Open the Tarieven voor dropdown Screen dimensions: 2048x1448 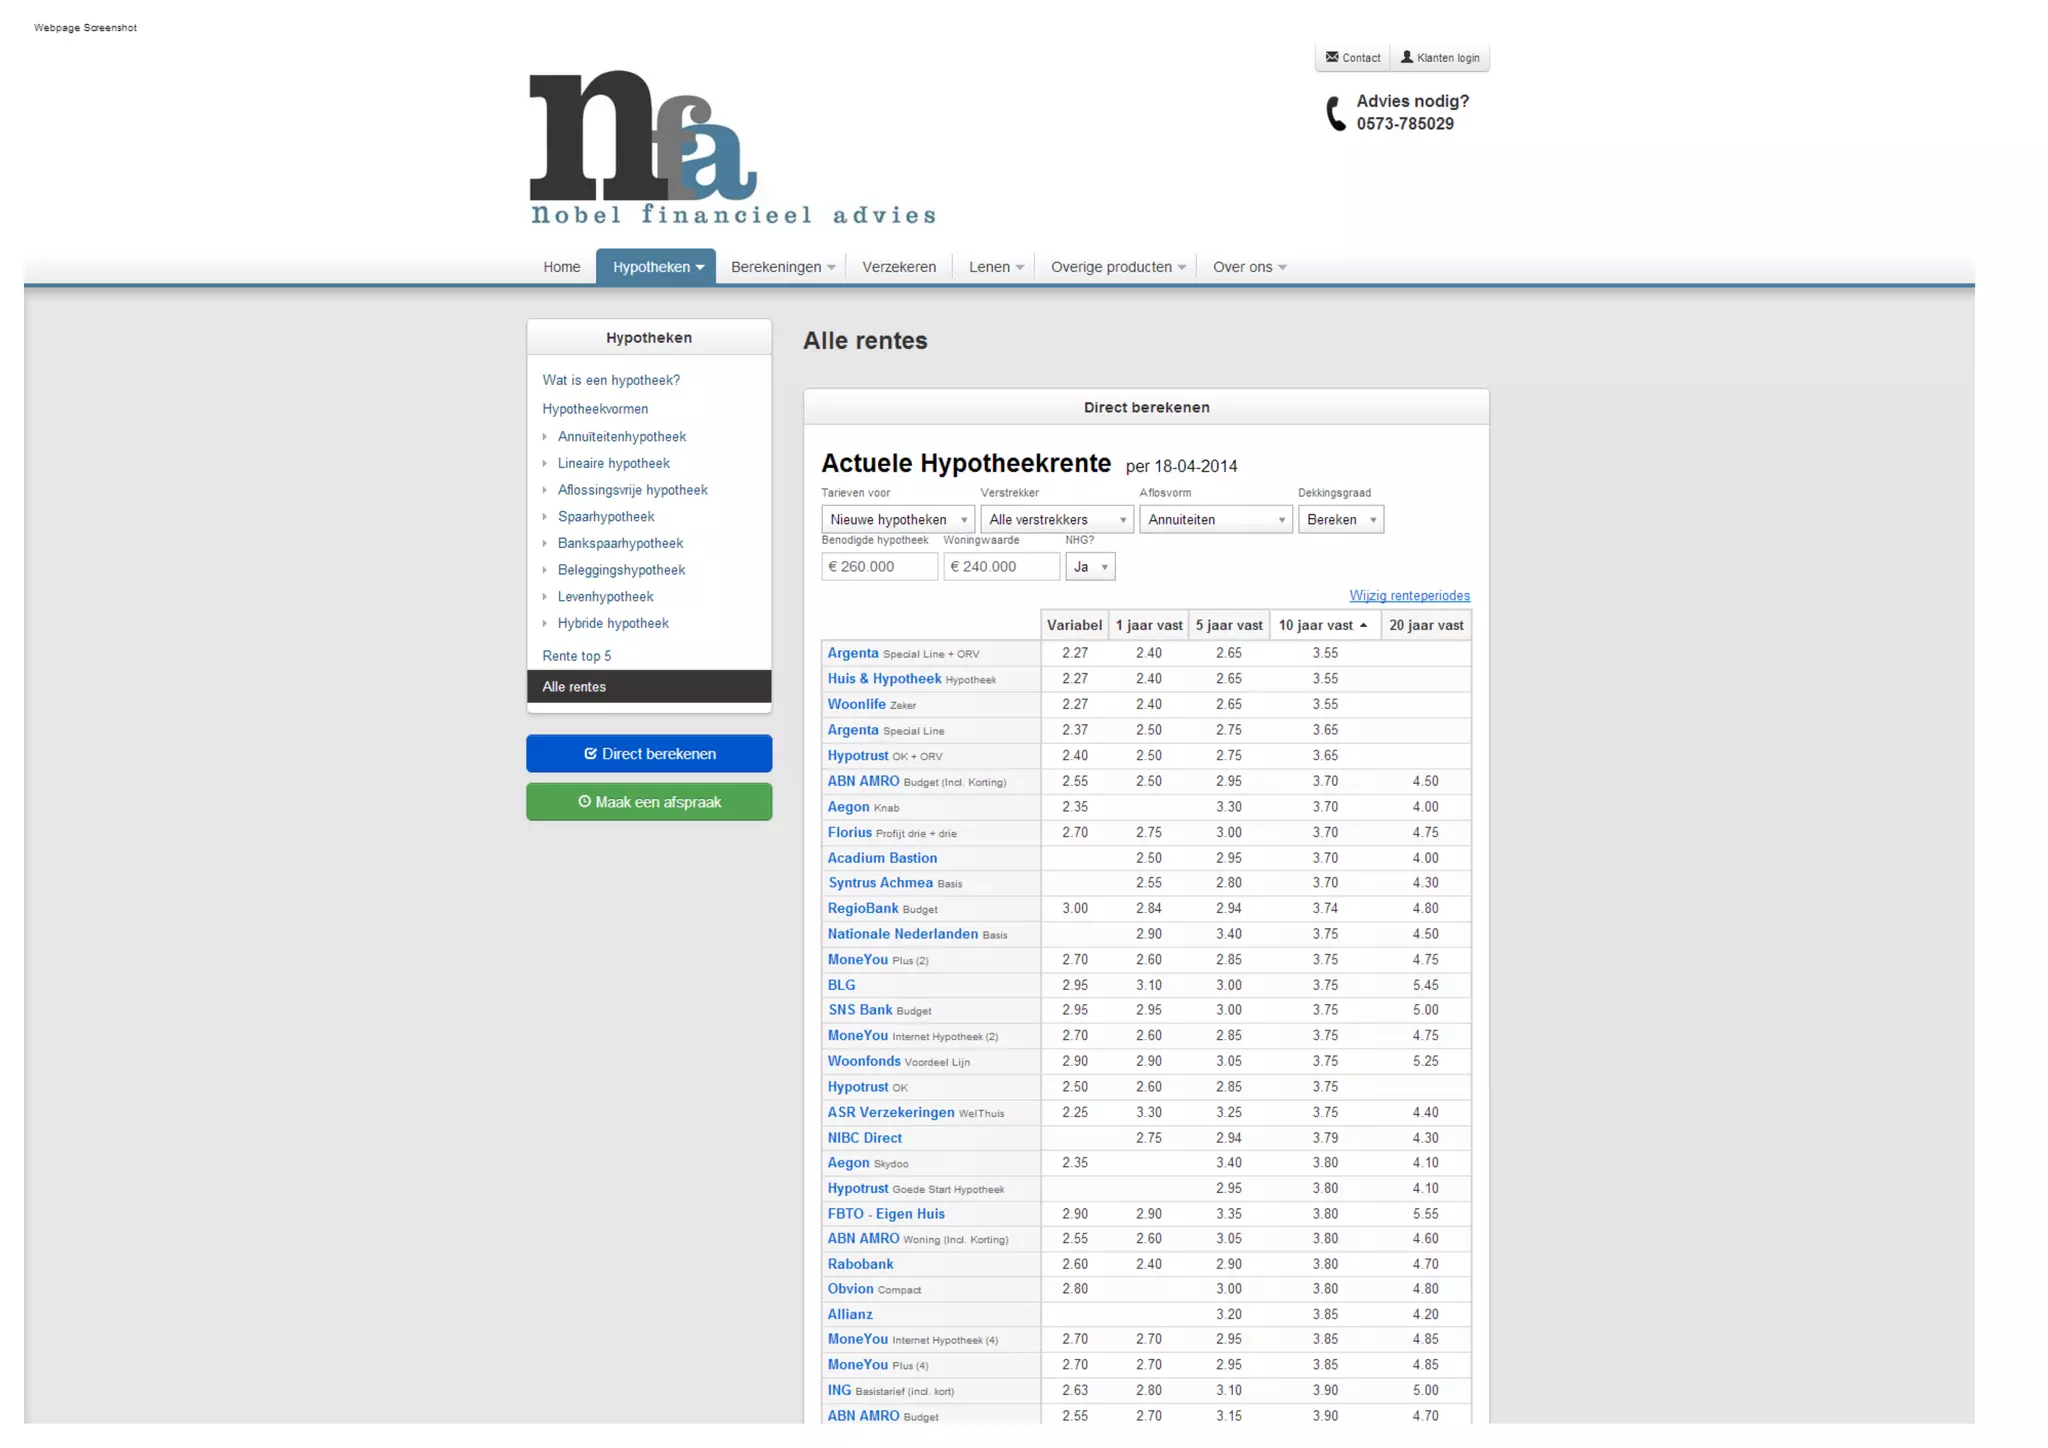897,520
